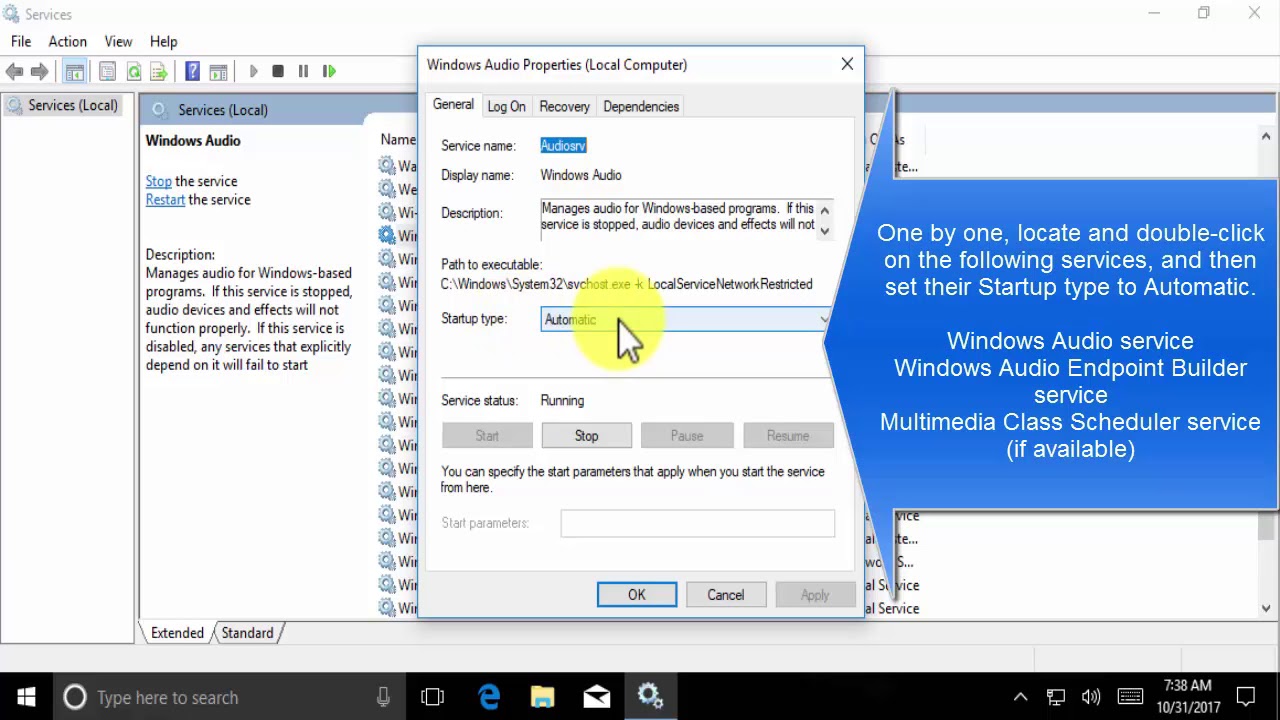Open the View menu
This screenshot has width=1280, height=720.
pos(118,41)
